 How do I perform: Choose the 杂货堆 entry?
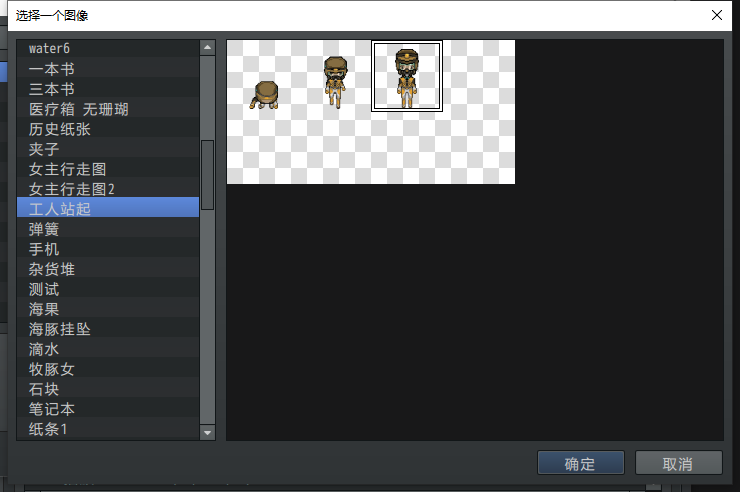click(108, 269)
